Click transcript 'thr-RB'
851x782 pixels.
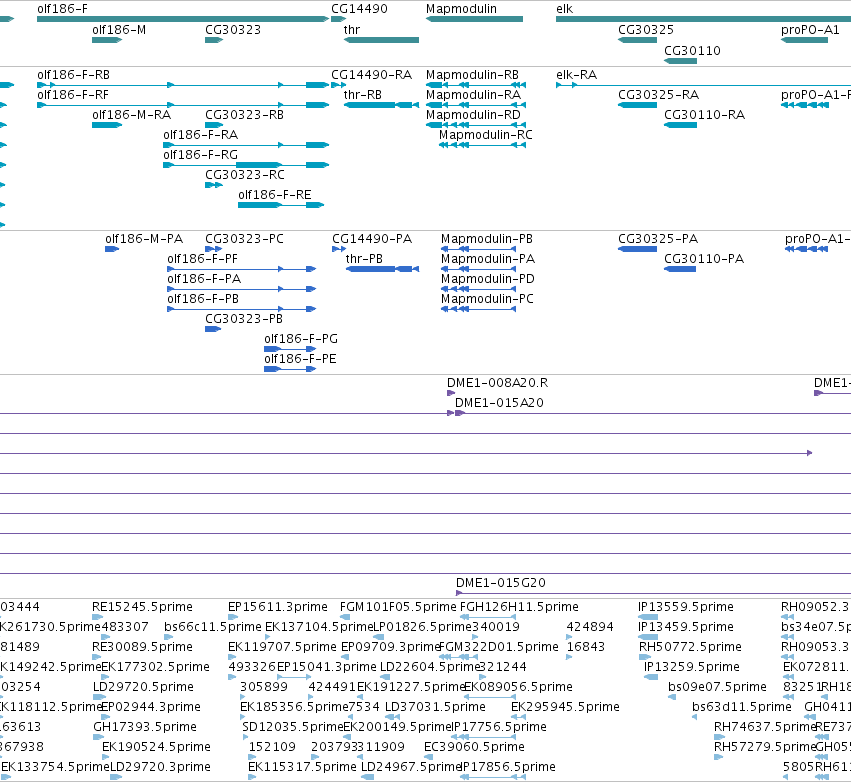(363, 95)
